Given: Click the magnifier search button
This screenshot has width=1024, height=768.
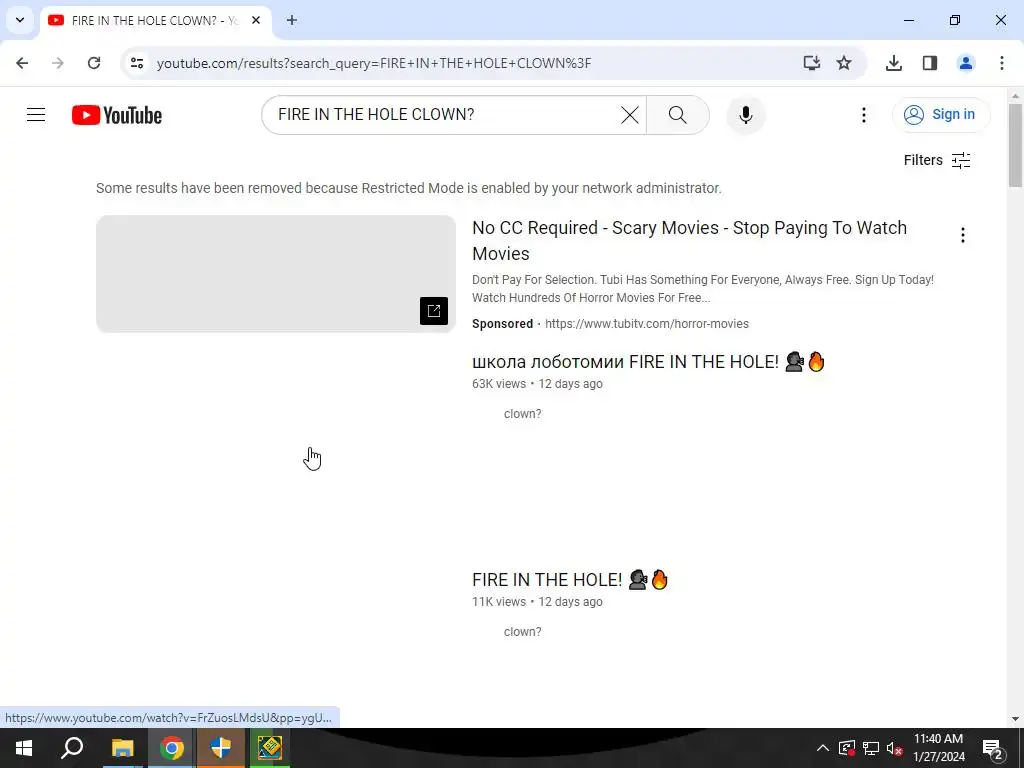Looking at the screenshot, I should pos(677,115).
